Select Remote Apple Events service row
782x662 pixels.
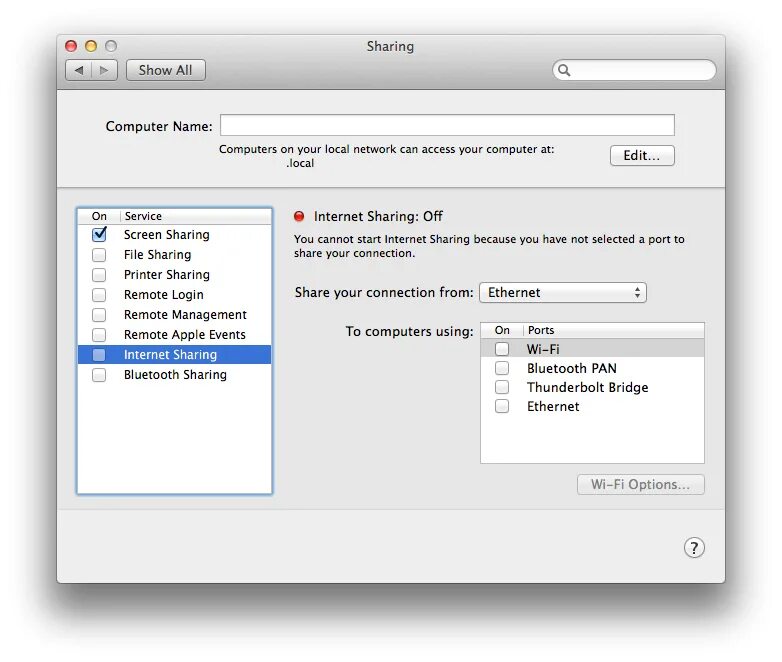(175, 335)
